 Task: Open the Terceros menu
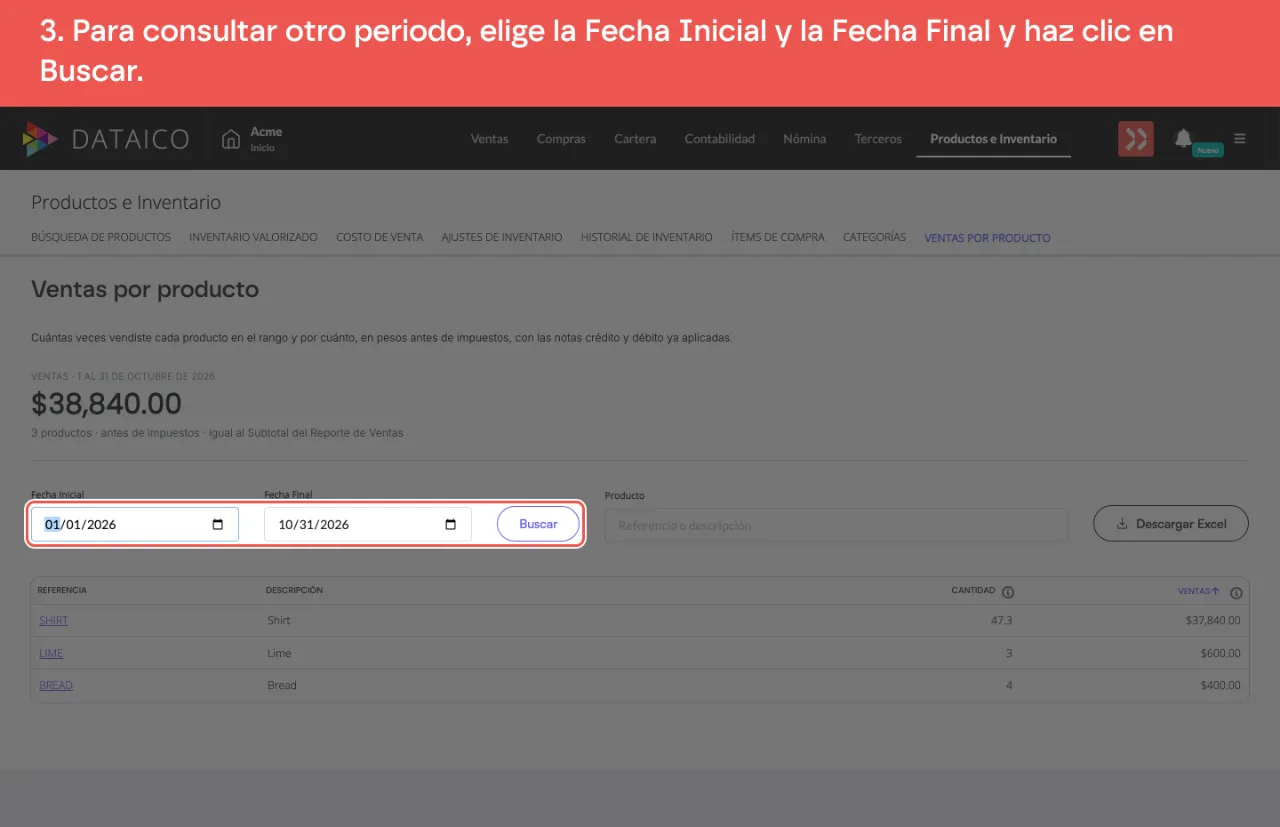click(x=878, y=139)
